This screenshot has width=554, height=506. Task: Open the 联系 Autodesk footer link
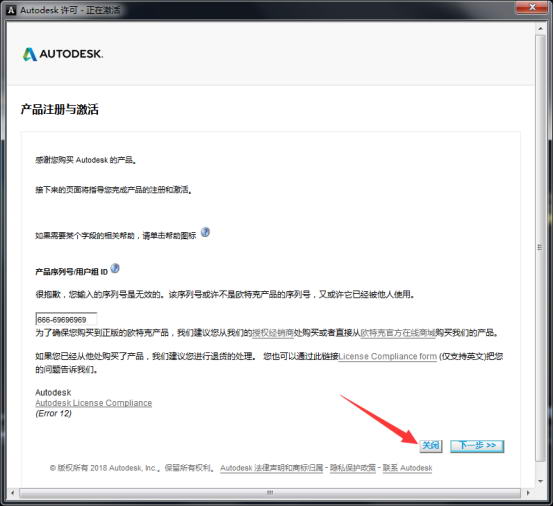(407, 468)
